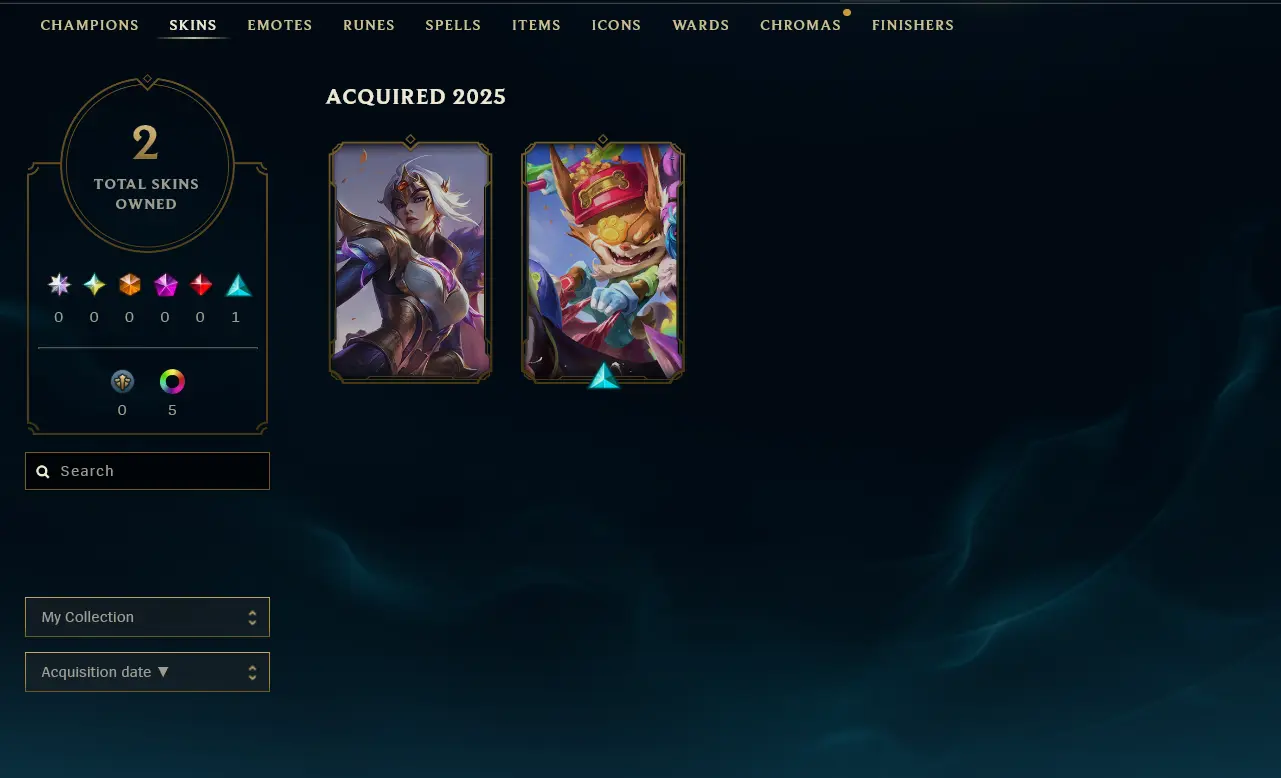The width and height of the screenshot is (1281, 778).
Task: Click the rainbow chromas ring icon
Action: tap(172, 381)
